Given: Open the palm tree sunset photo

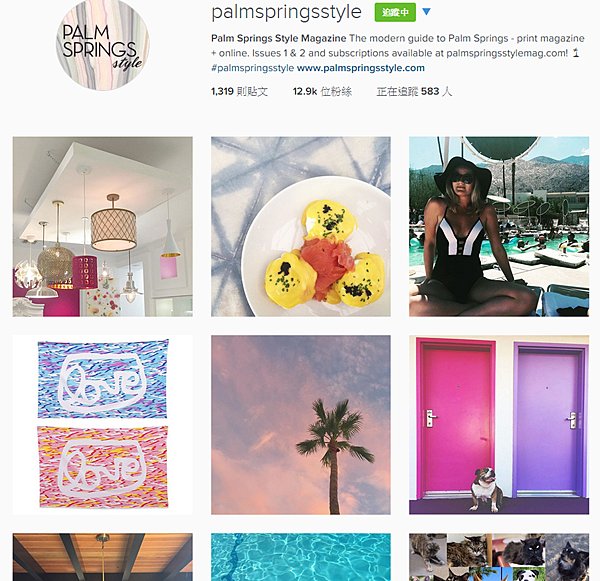Looking at the screenshot, I should (301, 425).
